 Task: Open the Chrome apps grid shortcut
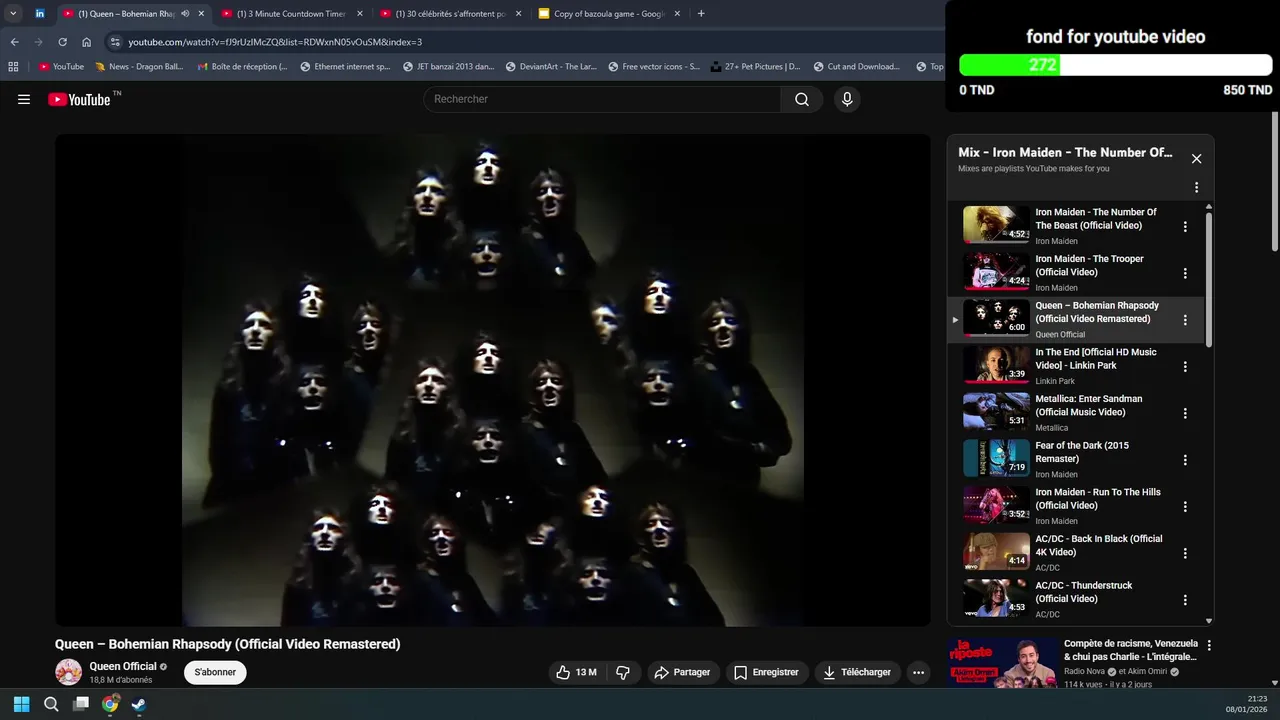(x=13, y=67)
